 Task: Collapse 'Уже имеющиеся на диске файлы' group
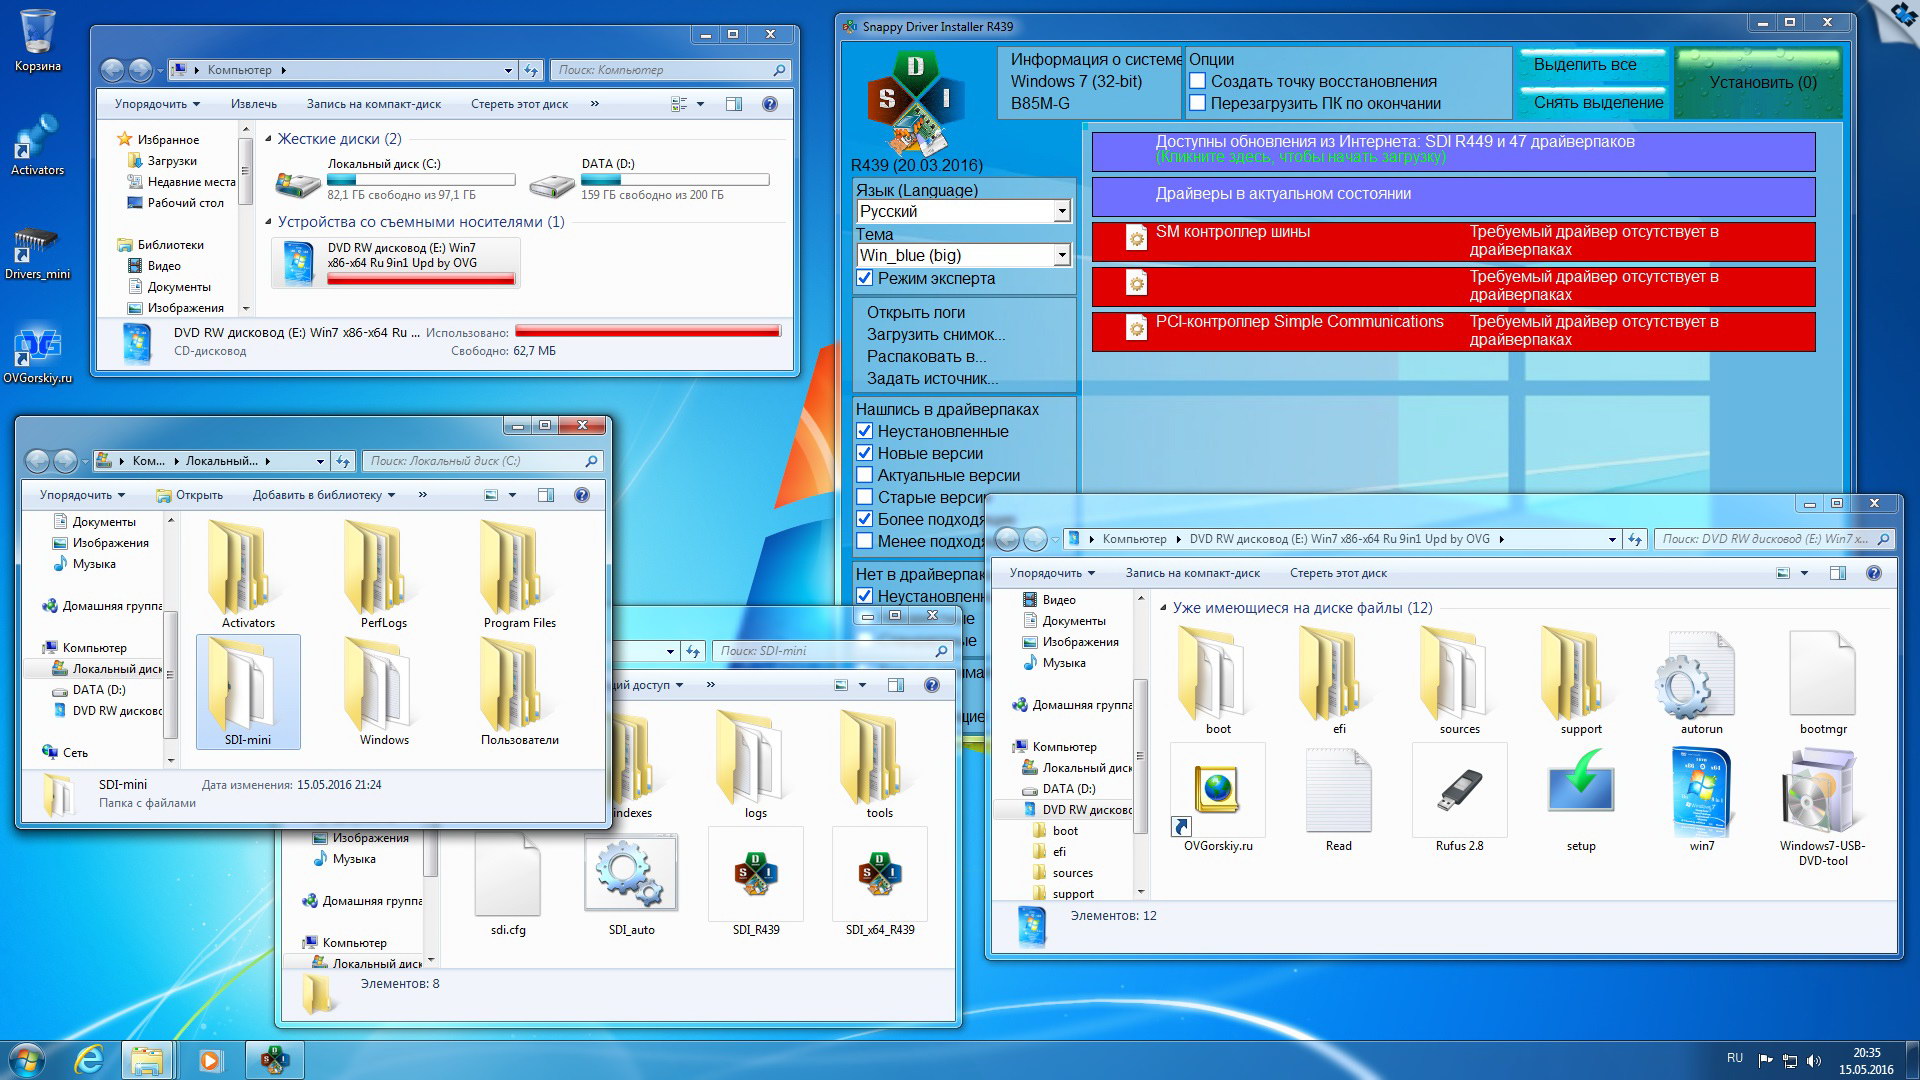[x=1163, y=608]
